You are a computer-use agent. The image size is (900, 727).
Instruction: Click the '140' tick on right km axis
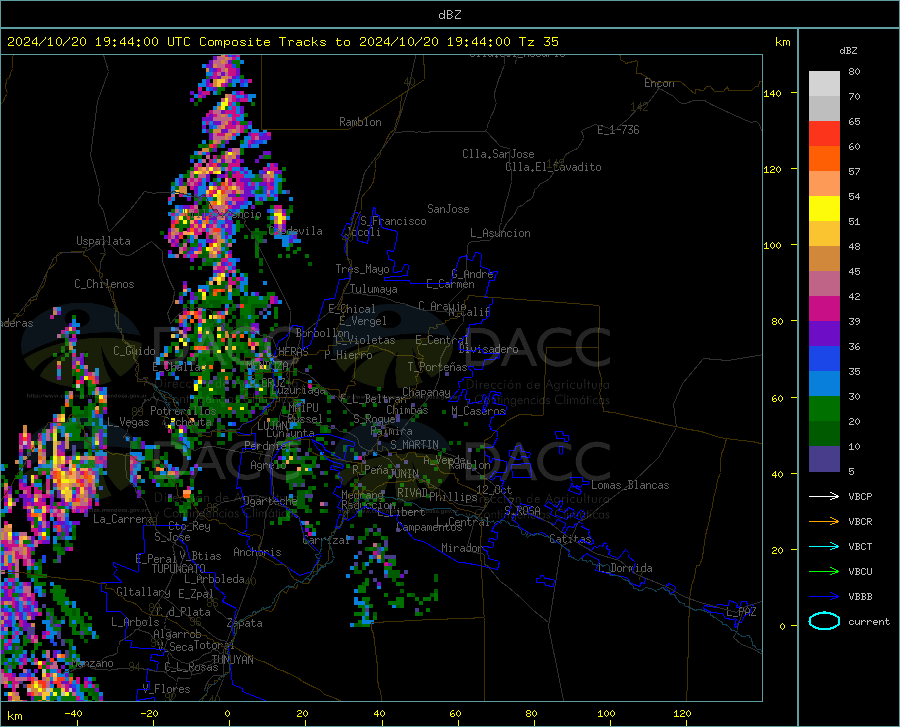coord(772,94)
